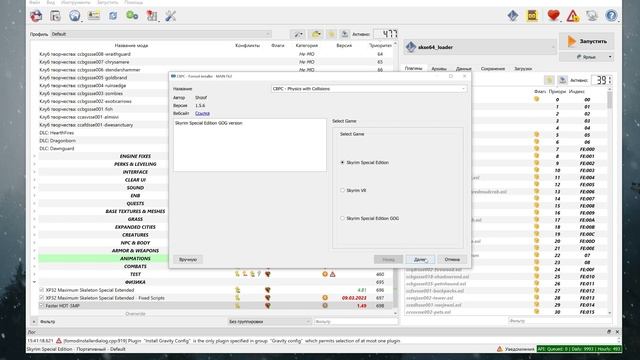Open the Default profile dropdown
The width and height of the screenshot is (640, 360).
coord(160,34)
